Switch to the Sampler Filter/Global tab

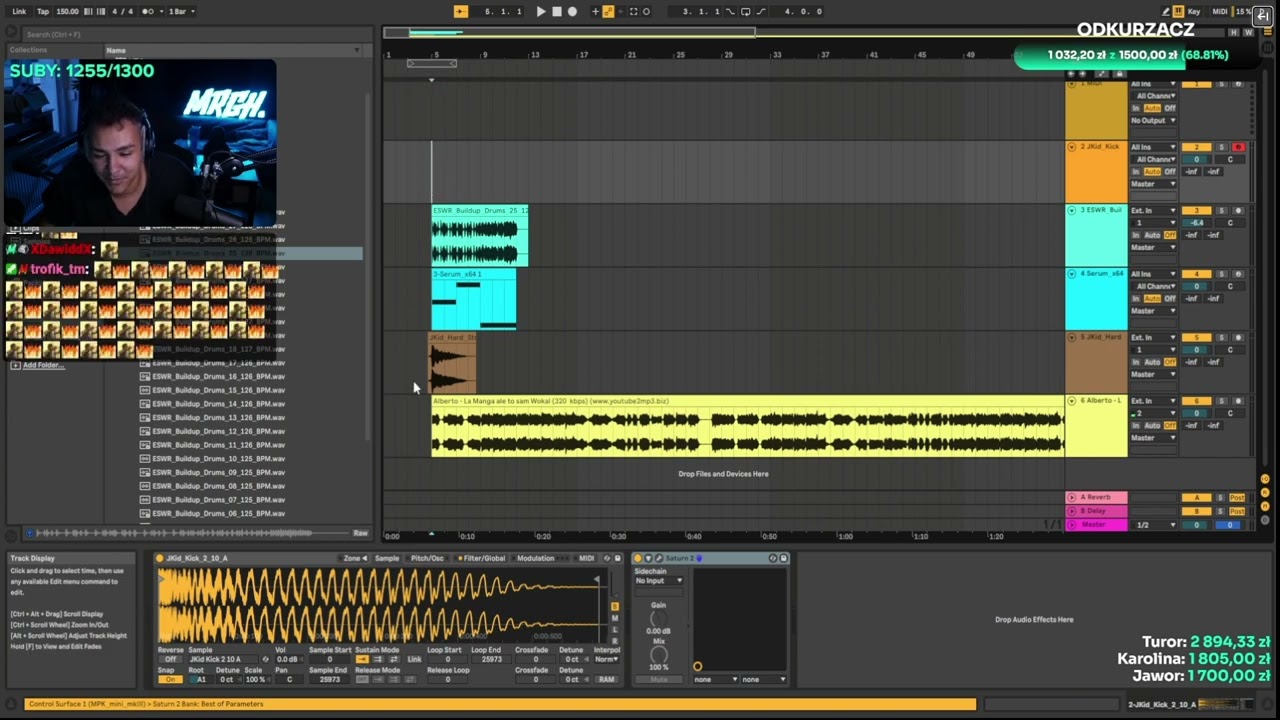481,558
